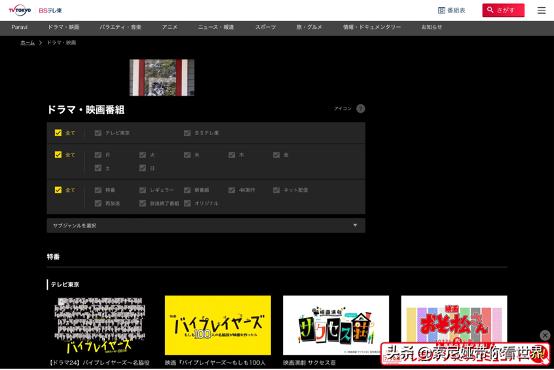Toggle the オリジナル checkbox
554x370 pixels.
187,204
